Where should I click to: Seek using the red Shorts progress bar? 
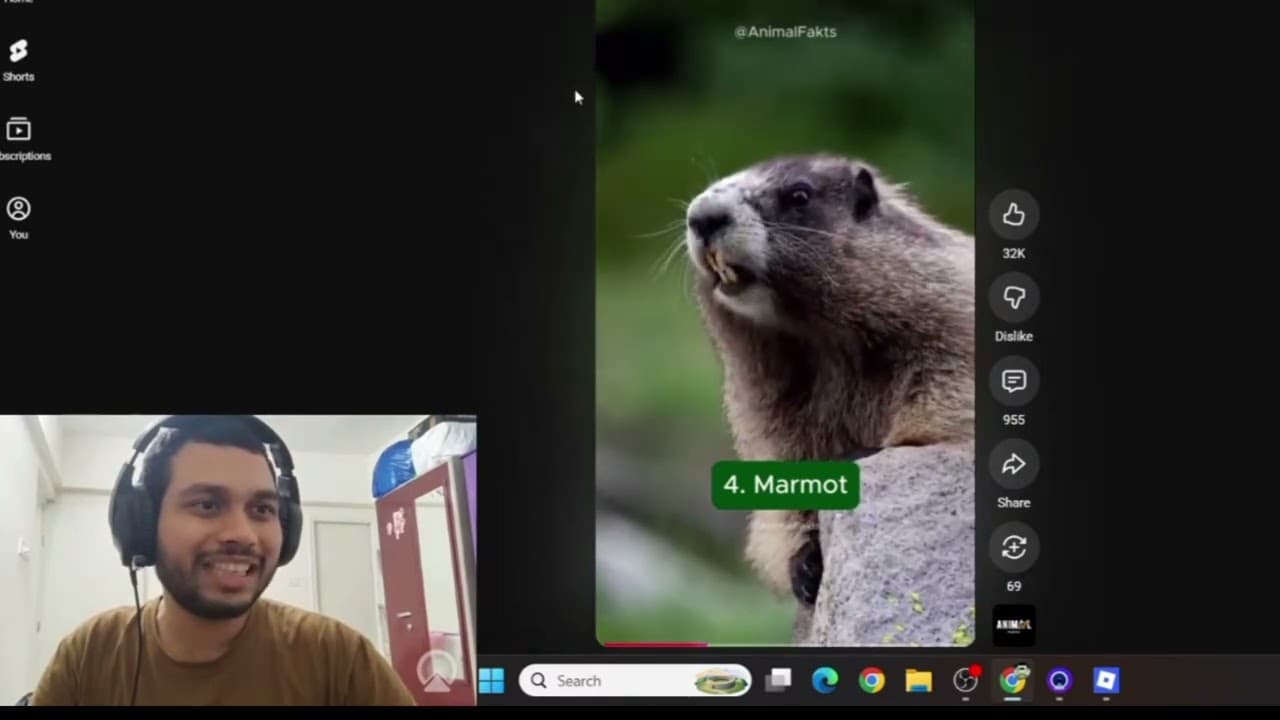click(x=785, y=644)
